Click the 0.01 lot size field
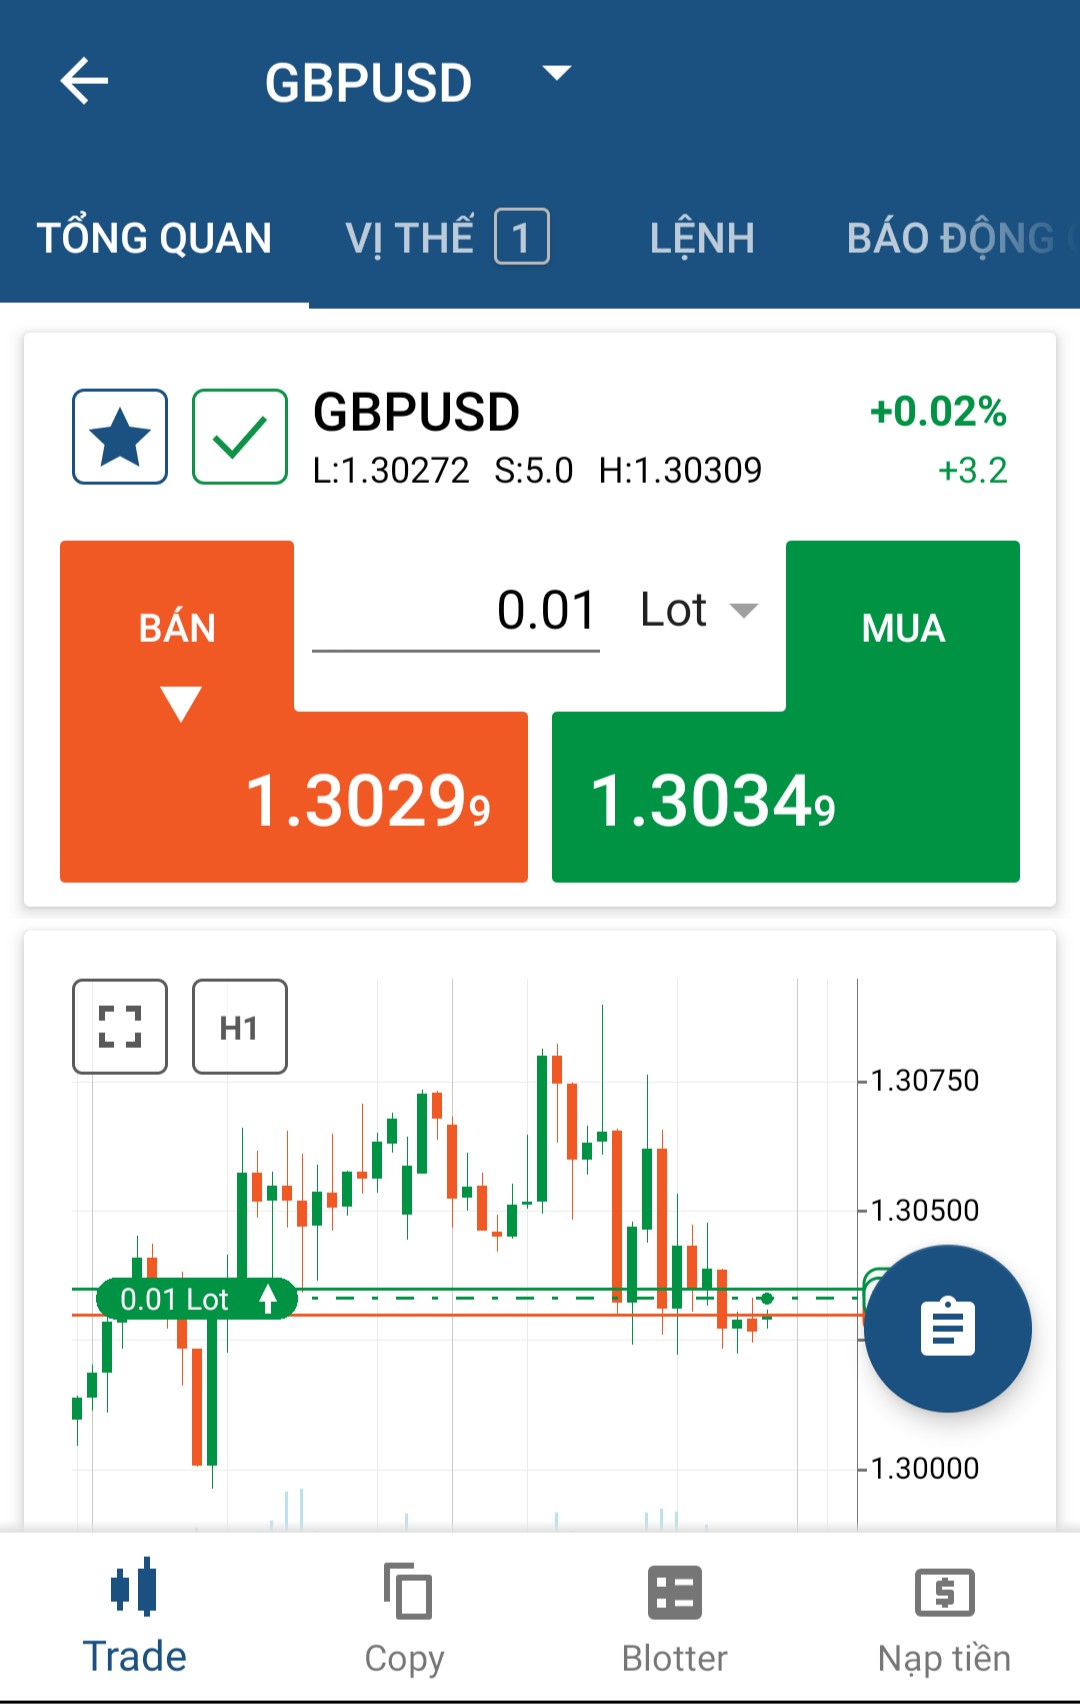The width and height of the screenshot is (1080, 1705). pyautogui.click(x=456, y=610)
